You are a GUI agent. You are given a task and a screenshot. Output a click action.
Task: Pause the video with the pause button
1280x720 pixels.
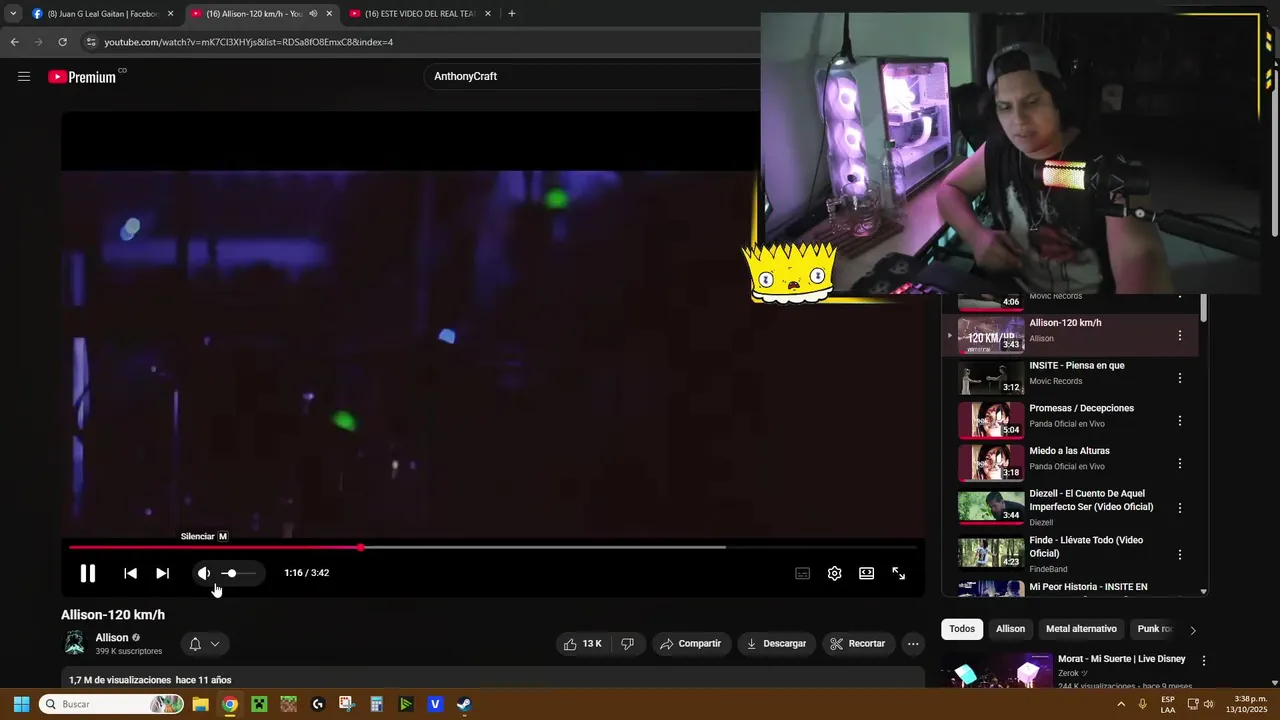tap(88, 573)
